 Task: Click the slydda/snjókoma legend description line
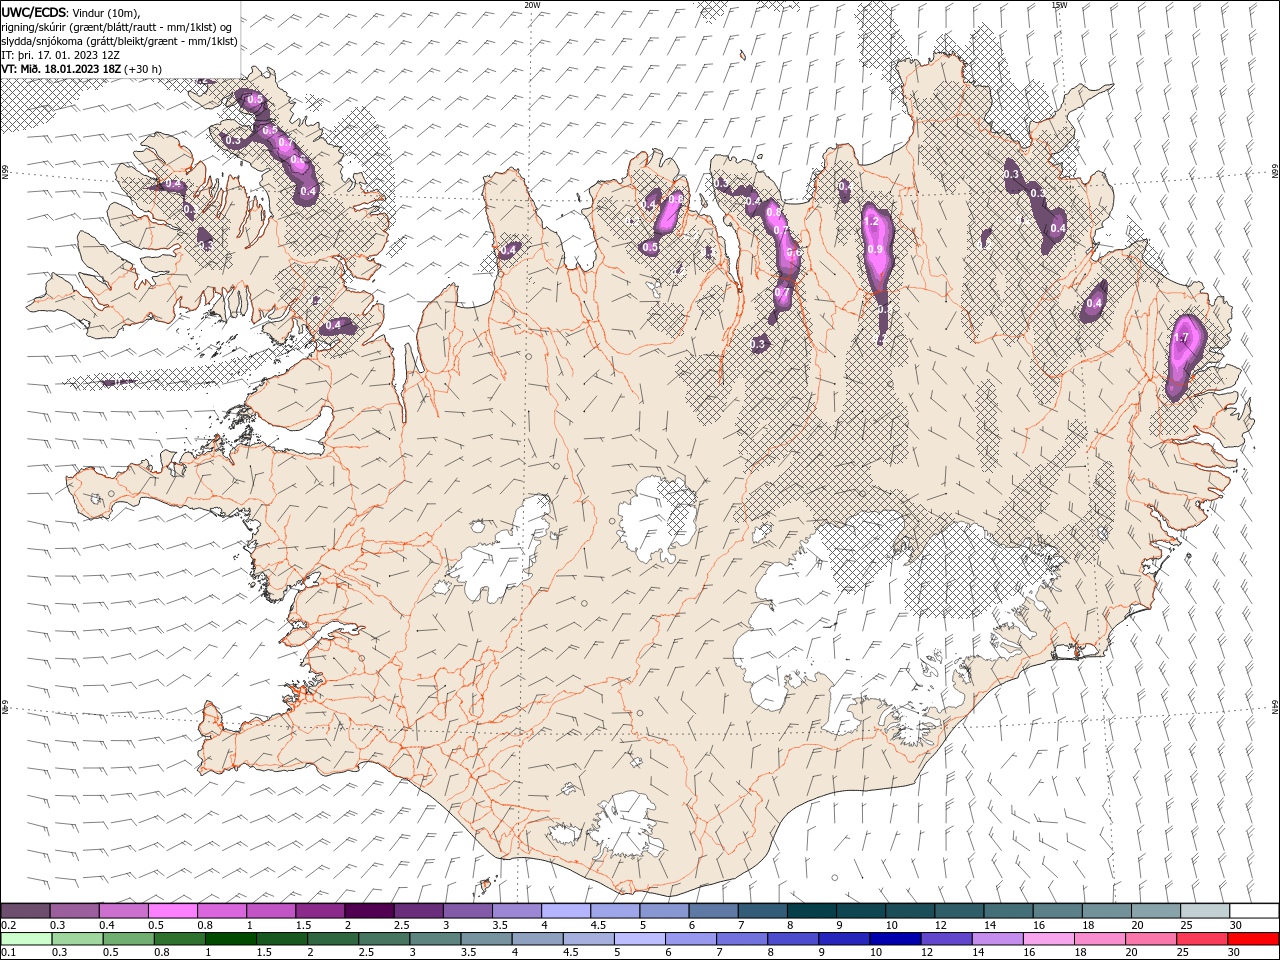click(119, 41)
